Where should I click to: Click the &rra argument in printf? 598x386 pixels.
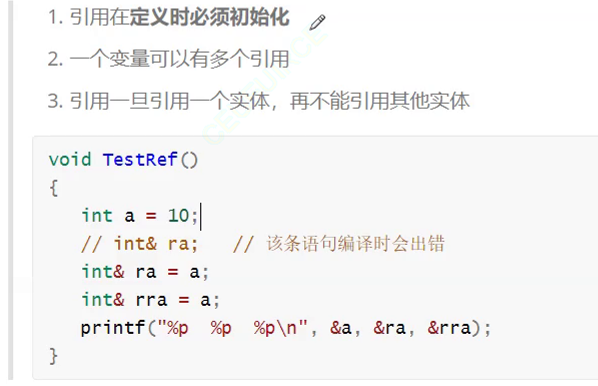point(449,328)
